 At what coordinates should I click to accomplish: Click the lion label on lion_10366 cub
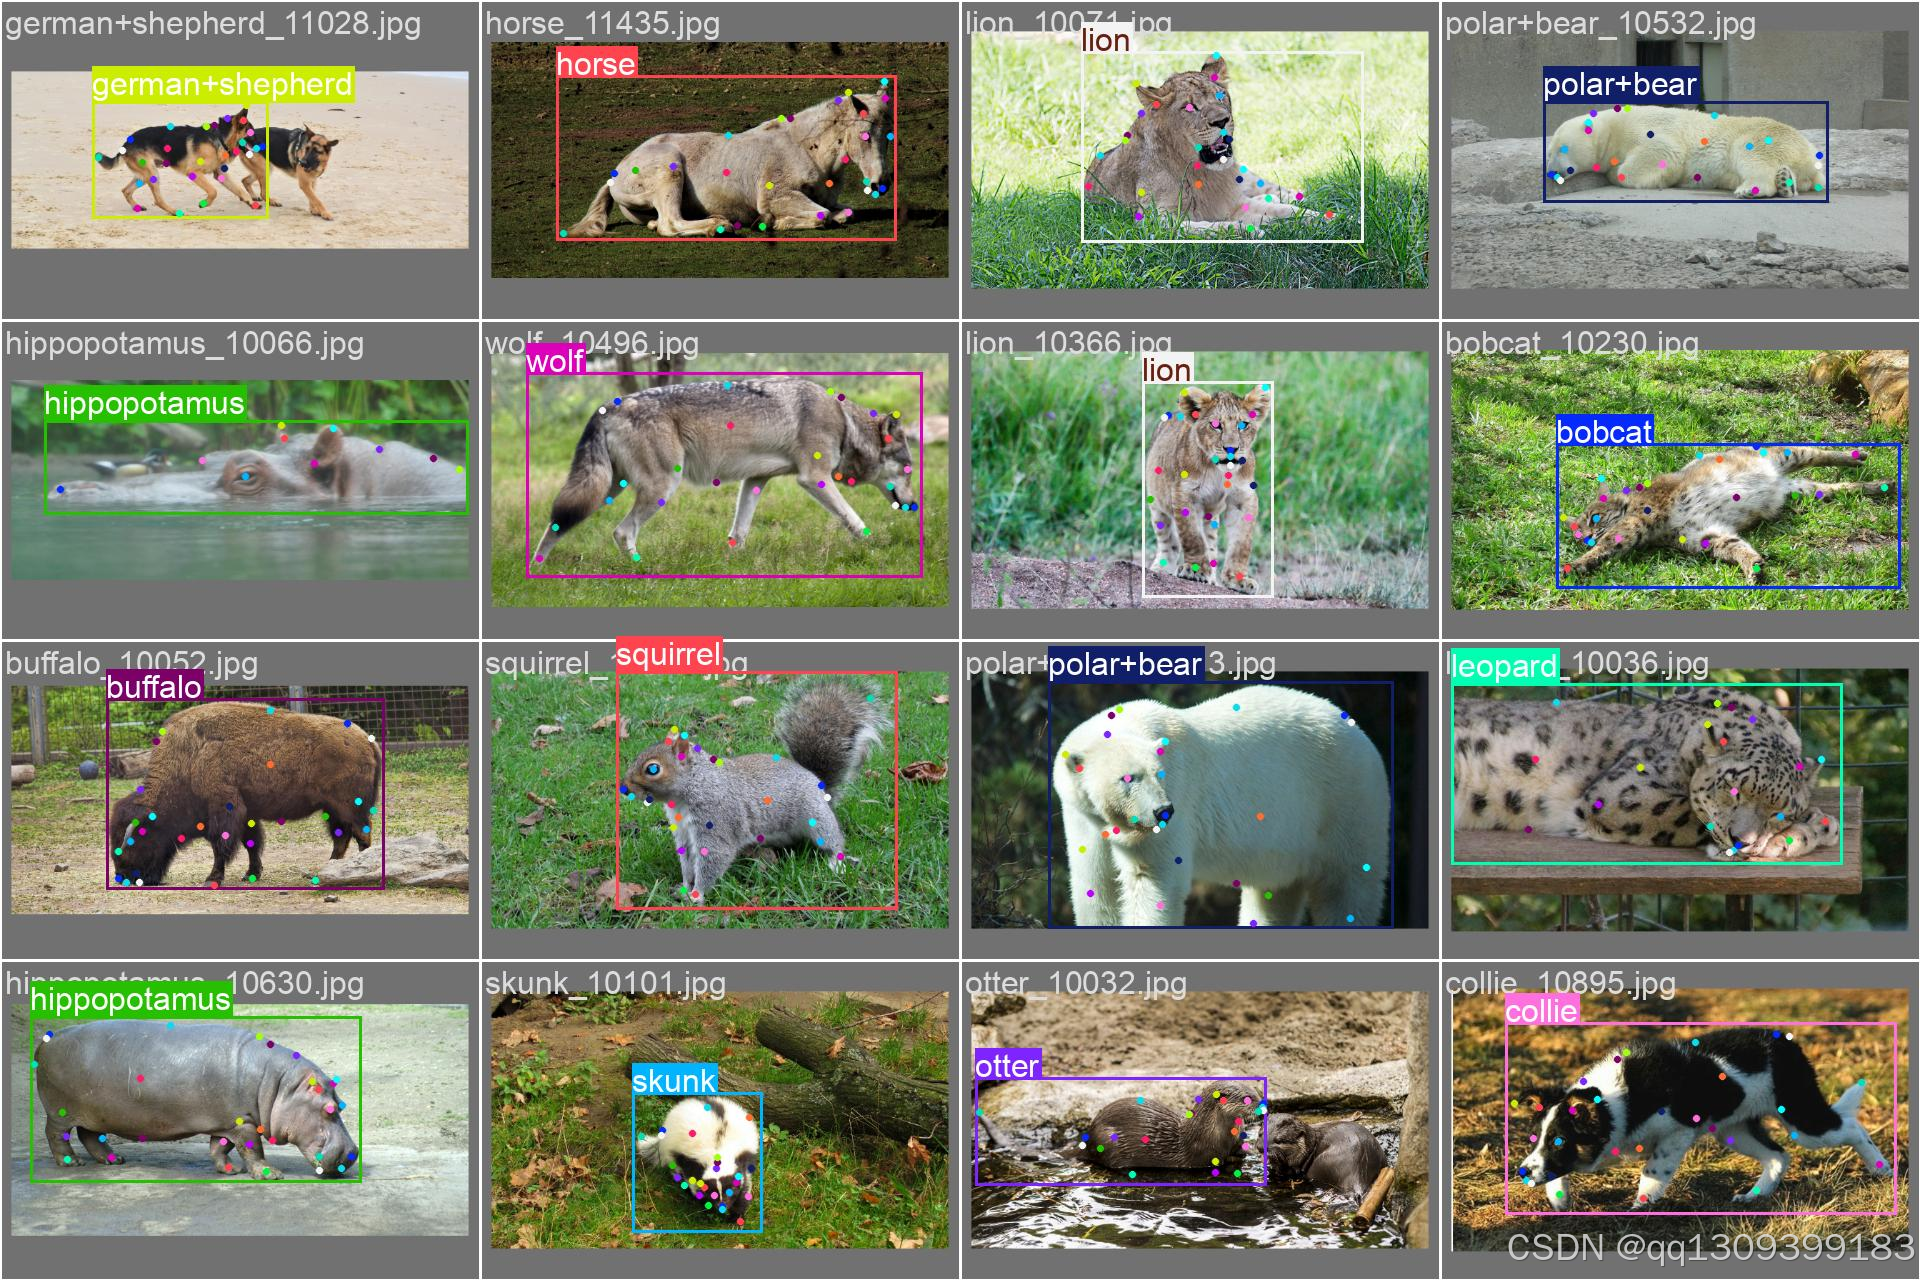(x=1166, y=370)
